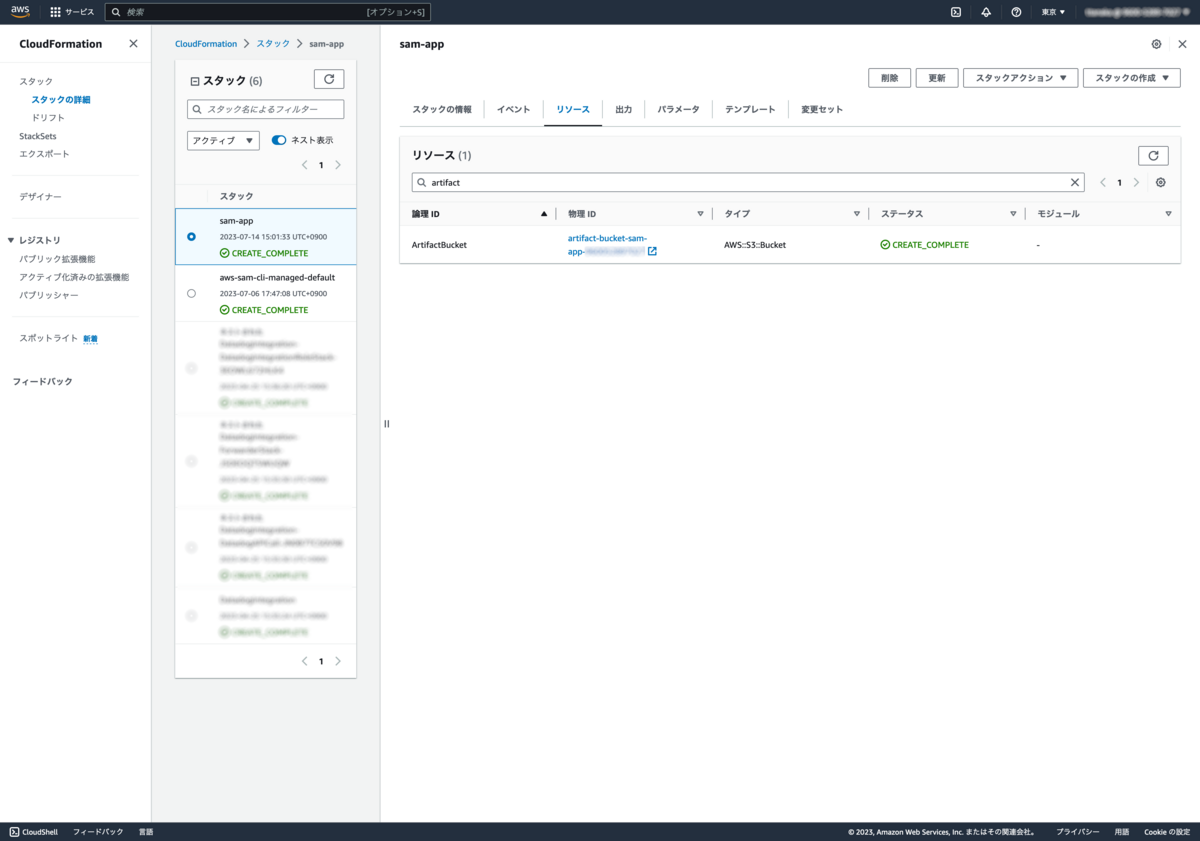Switch to スタックの情報 tab

coord(442,109)
